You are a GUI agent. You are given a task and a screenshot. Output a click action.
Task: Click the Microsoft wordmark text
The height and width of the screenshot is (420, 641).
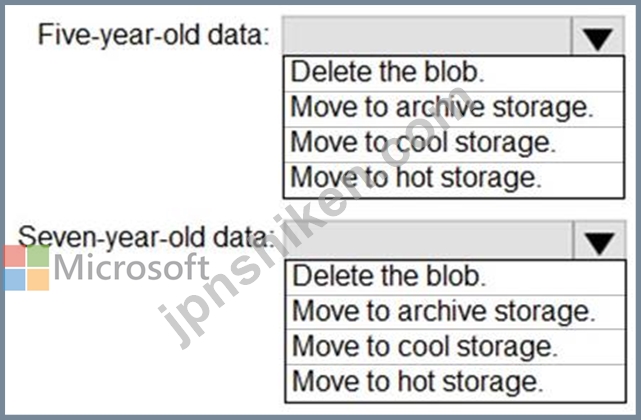click(x=132, y=267)
